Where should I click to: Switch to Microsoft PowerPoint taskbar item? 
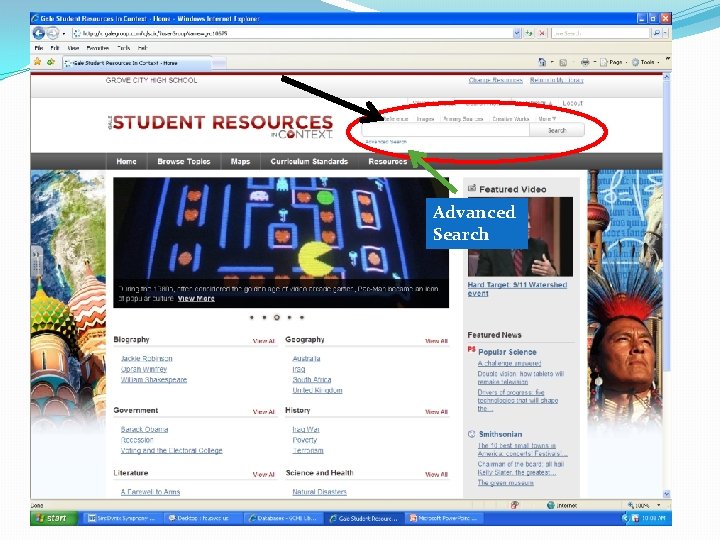444,518
